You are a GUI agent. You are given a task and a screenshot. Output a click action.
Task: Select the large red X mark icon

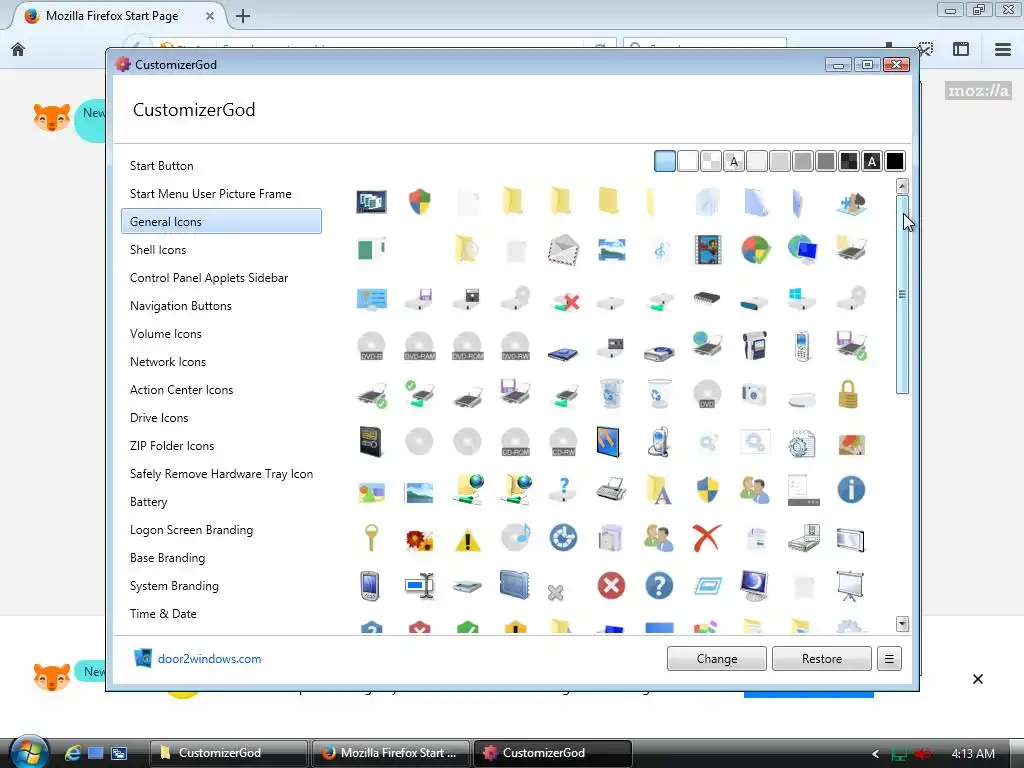tap(707, 537)
